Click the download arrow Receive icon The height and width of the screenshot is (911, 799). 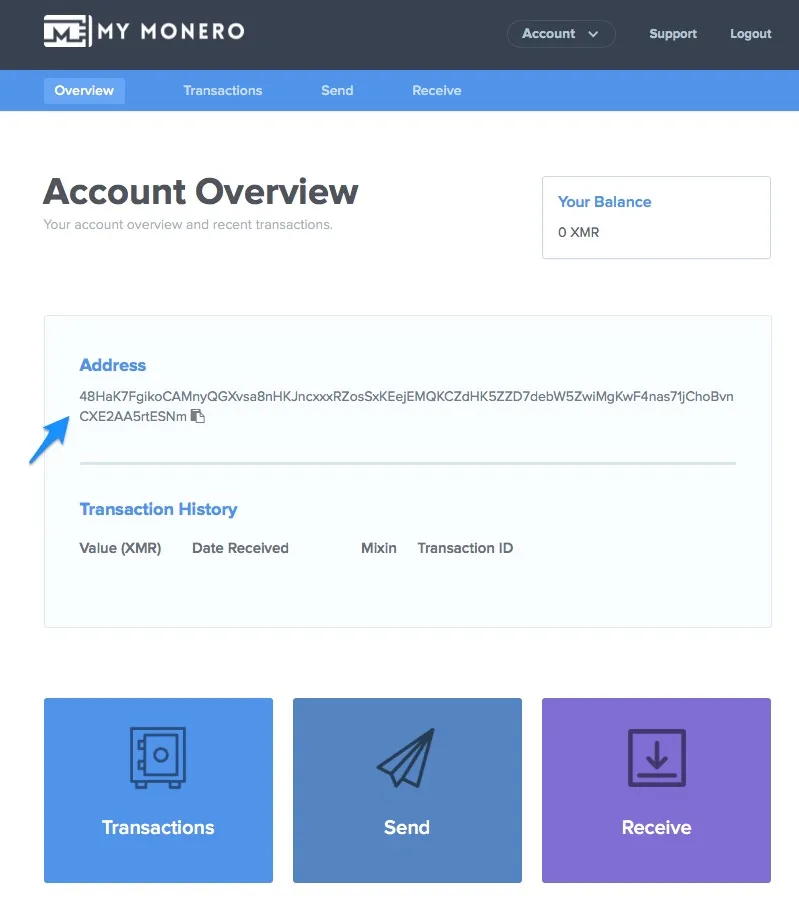(656, 757)
